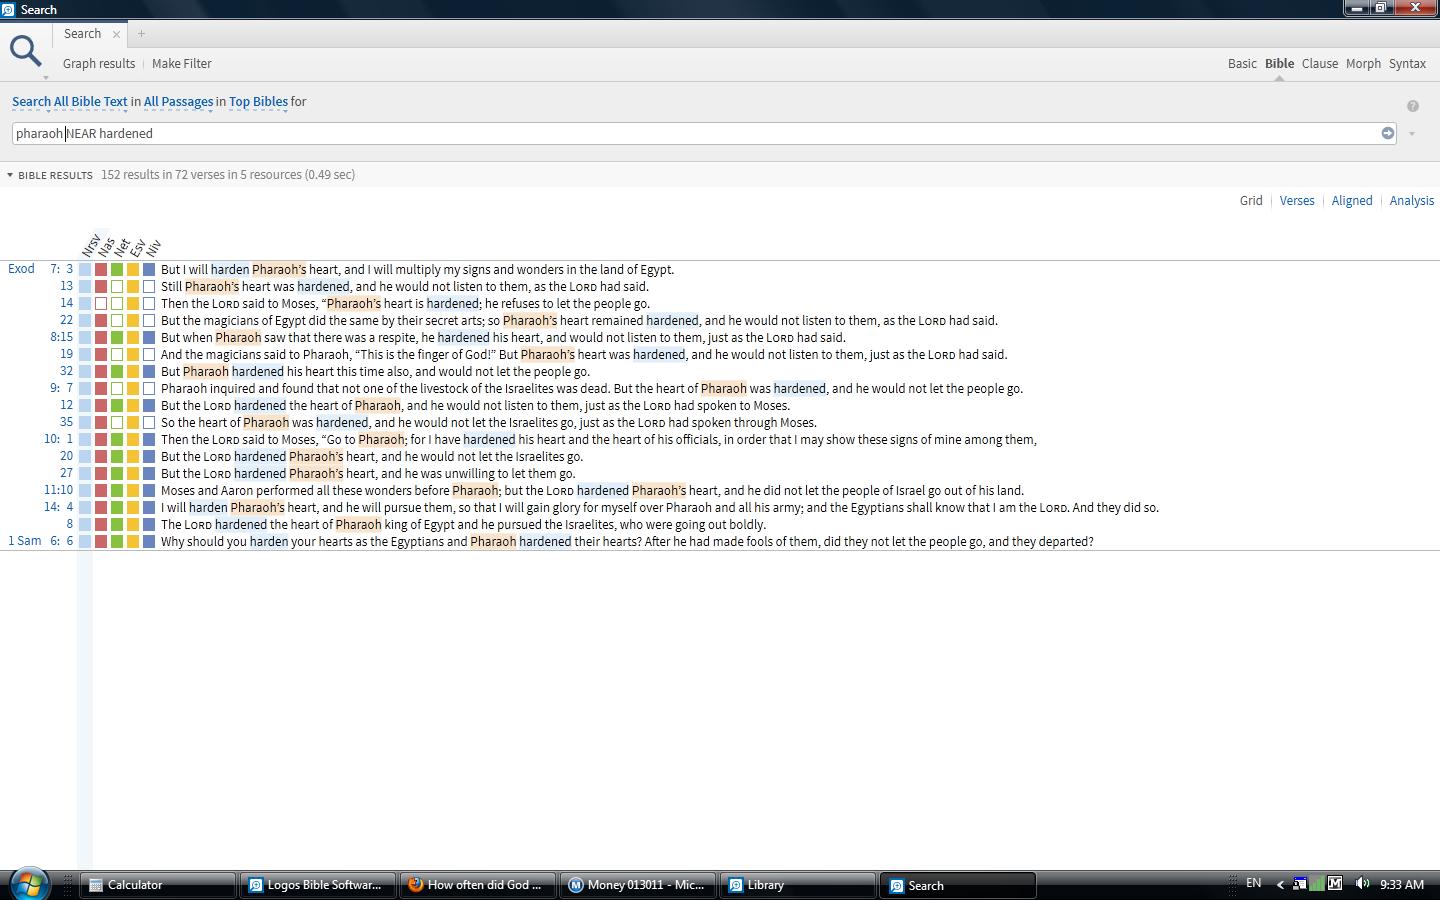The image size is (1440, 900).
Task: Switch to Money 013011 taskbar window
Action: 637,885
